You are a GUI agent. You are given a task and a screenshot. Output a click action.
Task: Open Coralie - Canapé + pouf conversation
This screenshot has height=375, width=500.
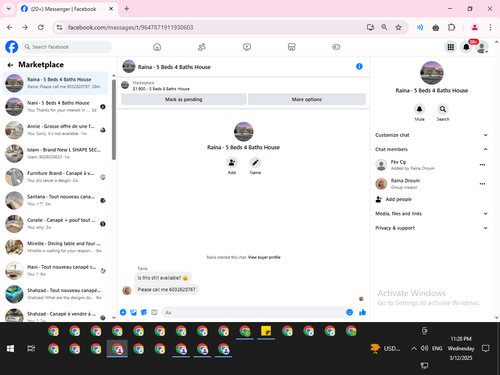pyautogui.click(x=55, y=224)
